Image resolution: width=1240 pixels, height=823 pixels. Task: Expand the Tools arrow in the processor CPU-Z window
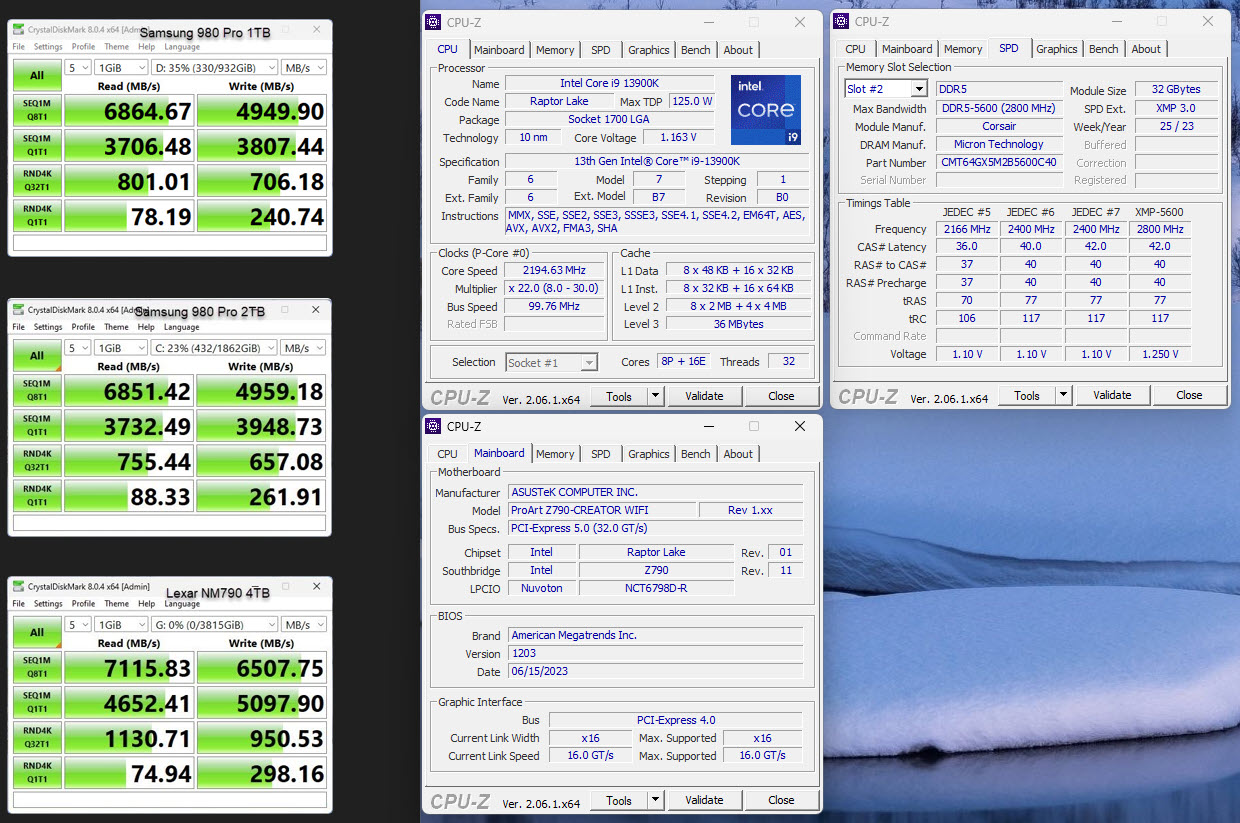tap(655, 396)
